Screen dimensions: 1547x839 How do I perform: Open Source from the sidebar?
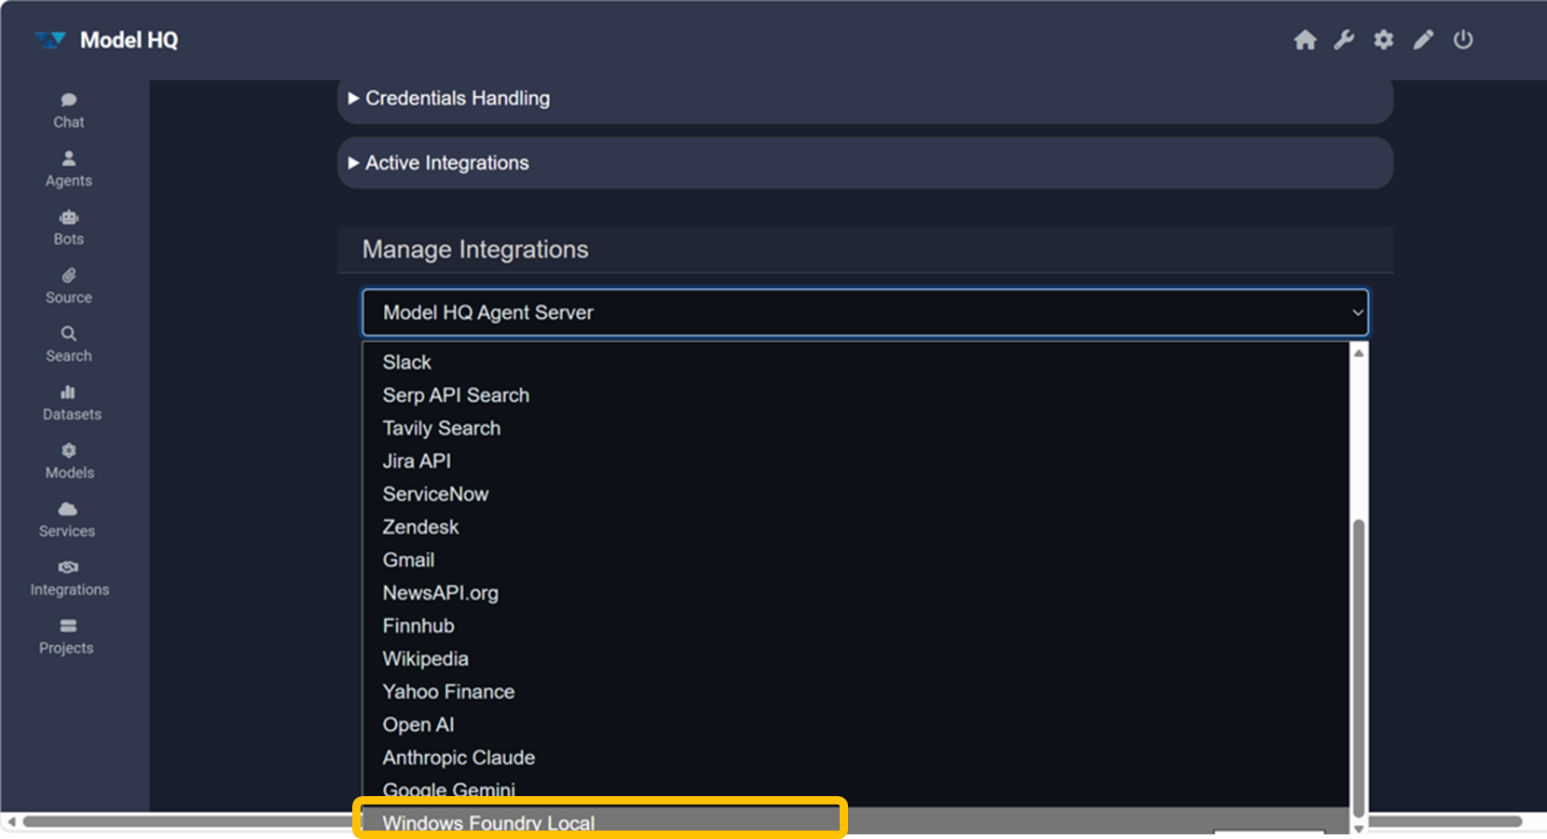(x=68, y=286)
